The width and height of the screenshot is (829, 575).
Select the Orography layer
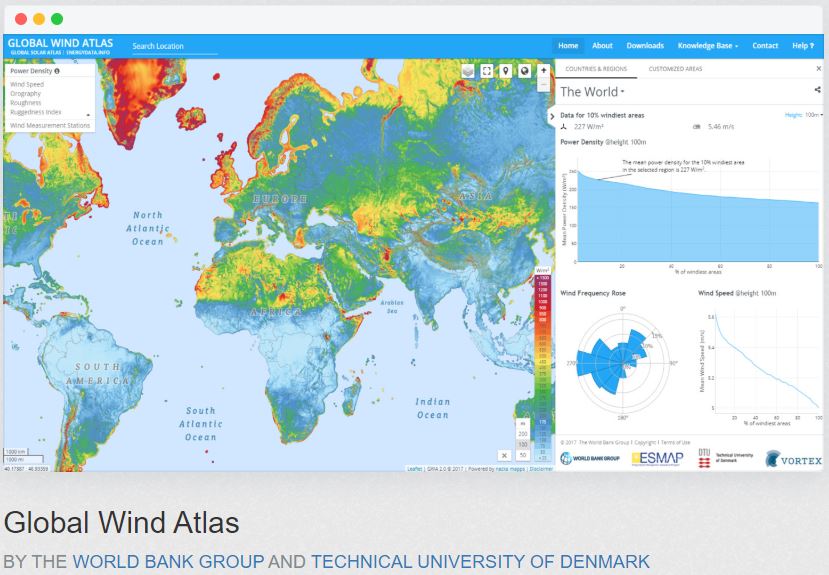[25, 94]
